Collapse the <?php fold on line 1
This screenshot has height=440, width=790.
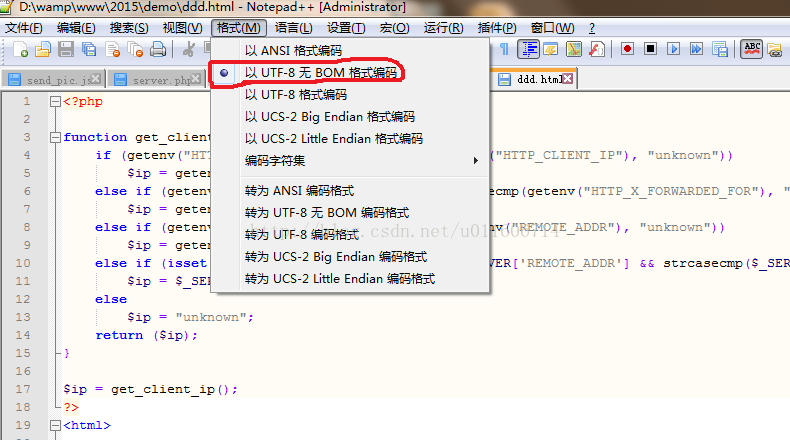(x=55, y=101)
